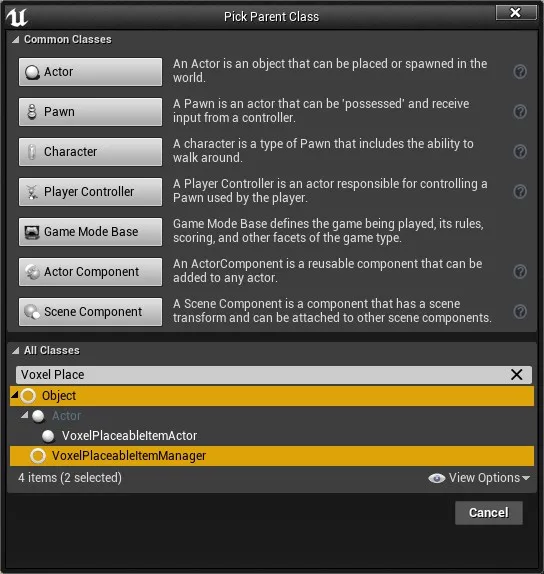Screen dimensions: 544x574
Task: Open help for the Actor Component class
Action: (520, 272)
